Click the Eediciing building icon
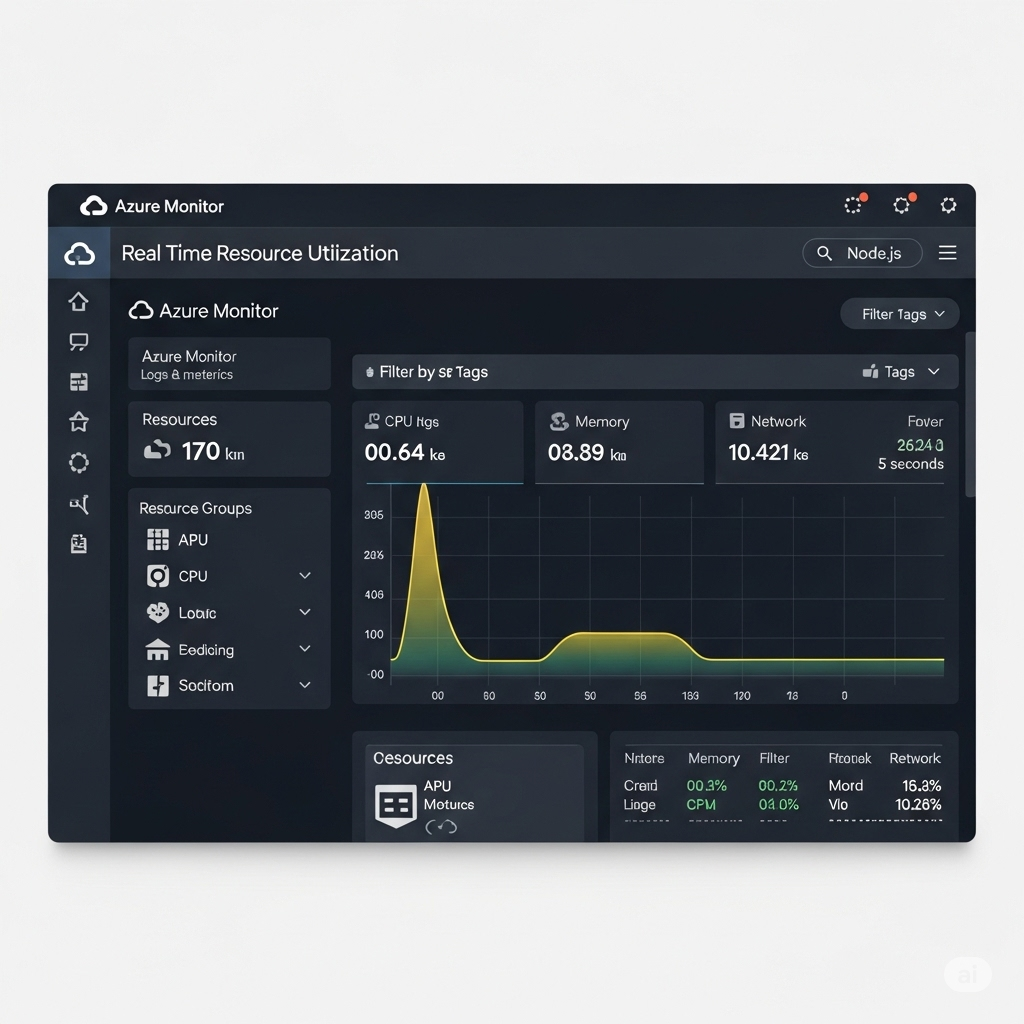1024x1024 pixels. (x=157, y=650)
